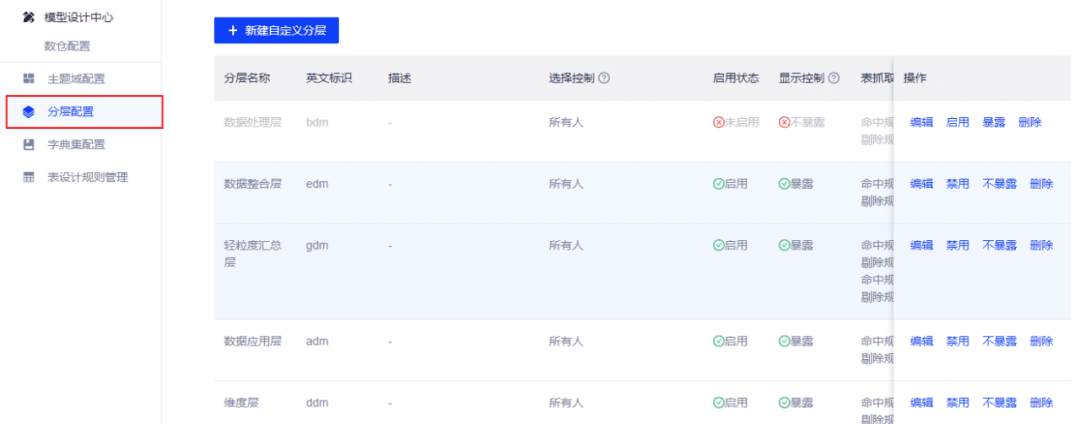This screenshot has height=424, width=1080.
Task: Click the bdm identifier cell
Action: click(x=316, y=123)
